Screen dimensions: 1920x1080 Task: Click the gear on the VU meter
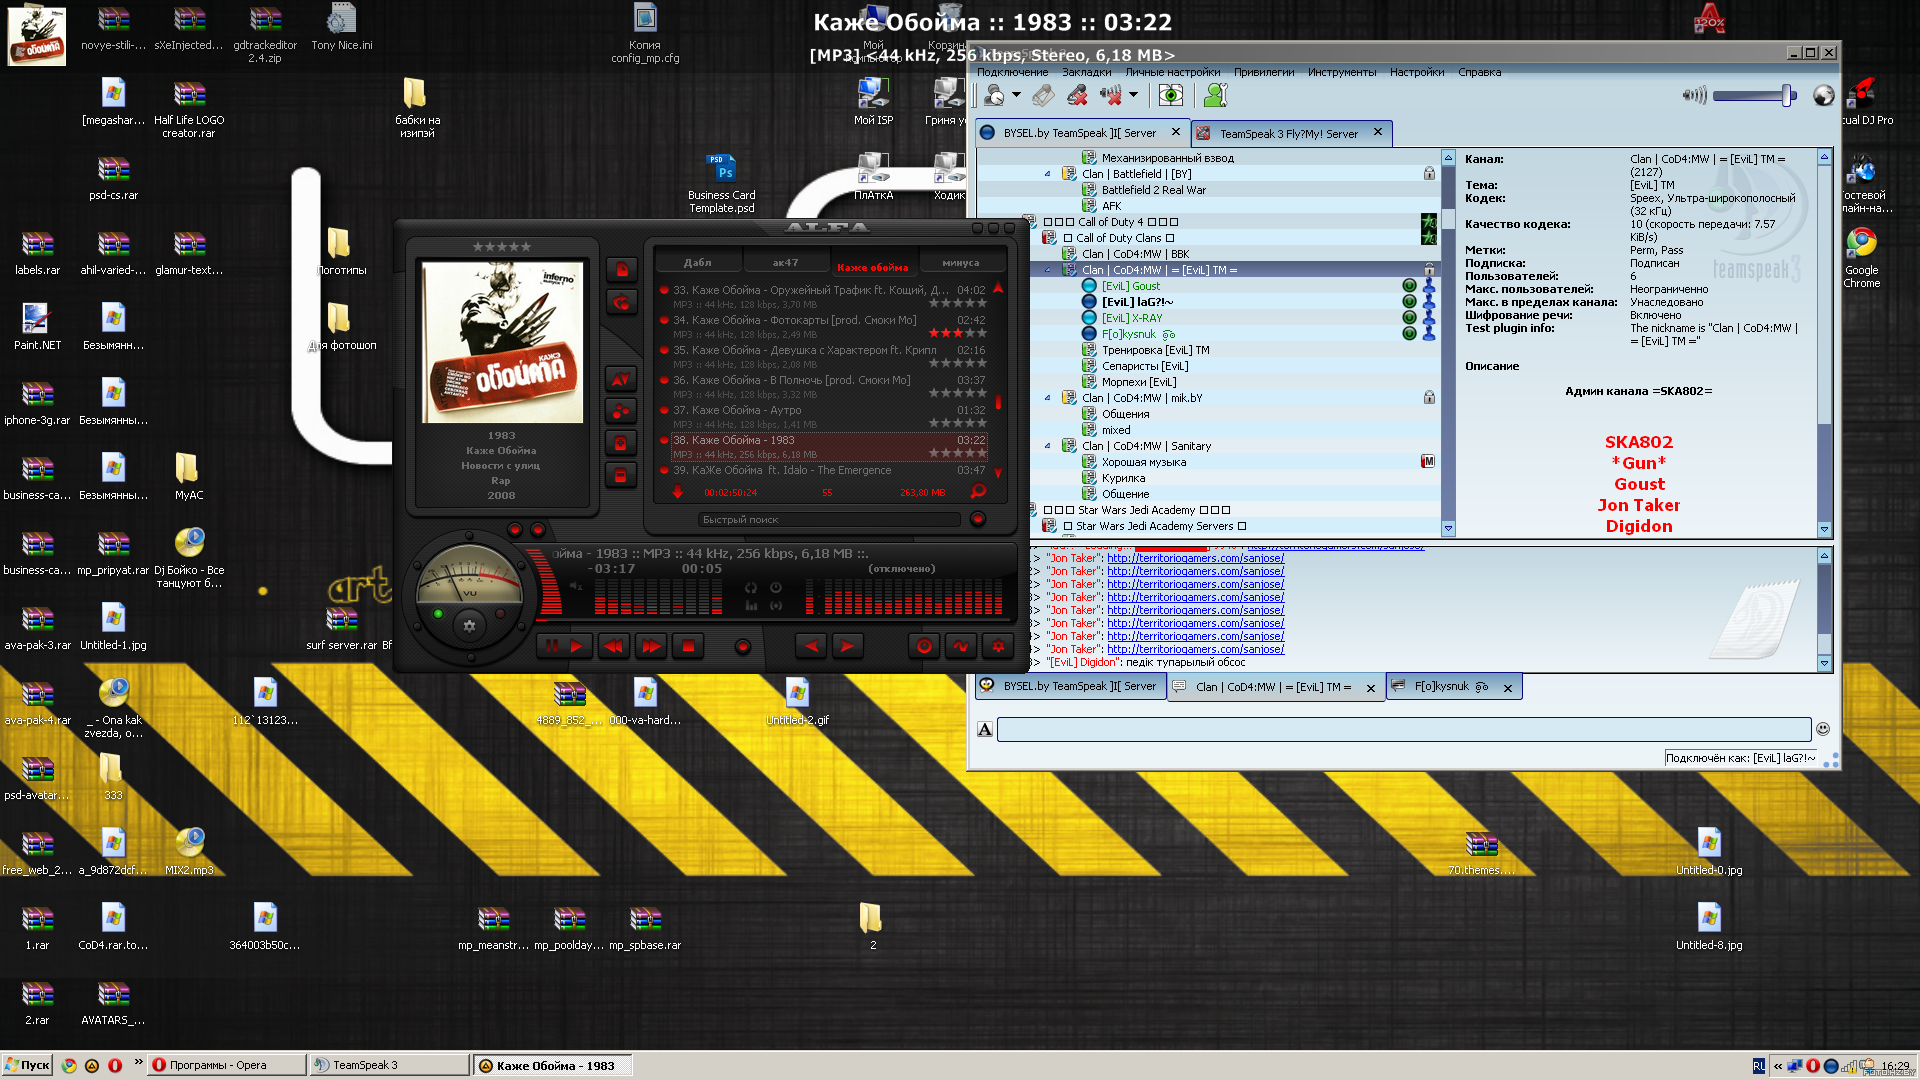click(469, 626)
